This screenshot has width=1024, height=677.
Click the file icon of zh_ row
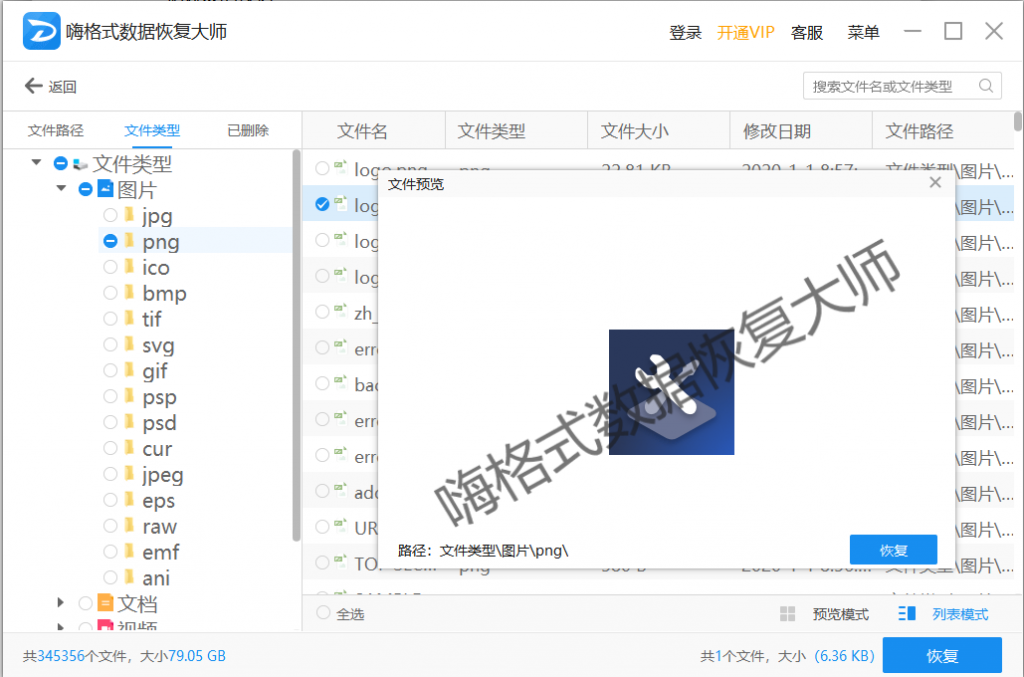(340, 310)
